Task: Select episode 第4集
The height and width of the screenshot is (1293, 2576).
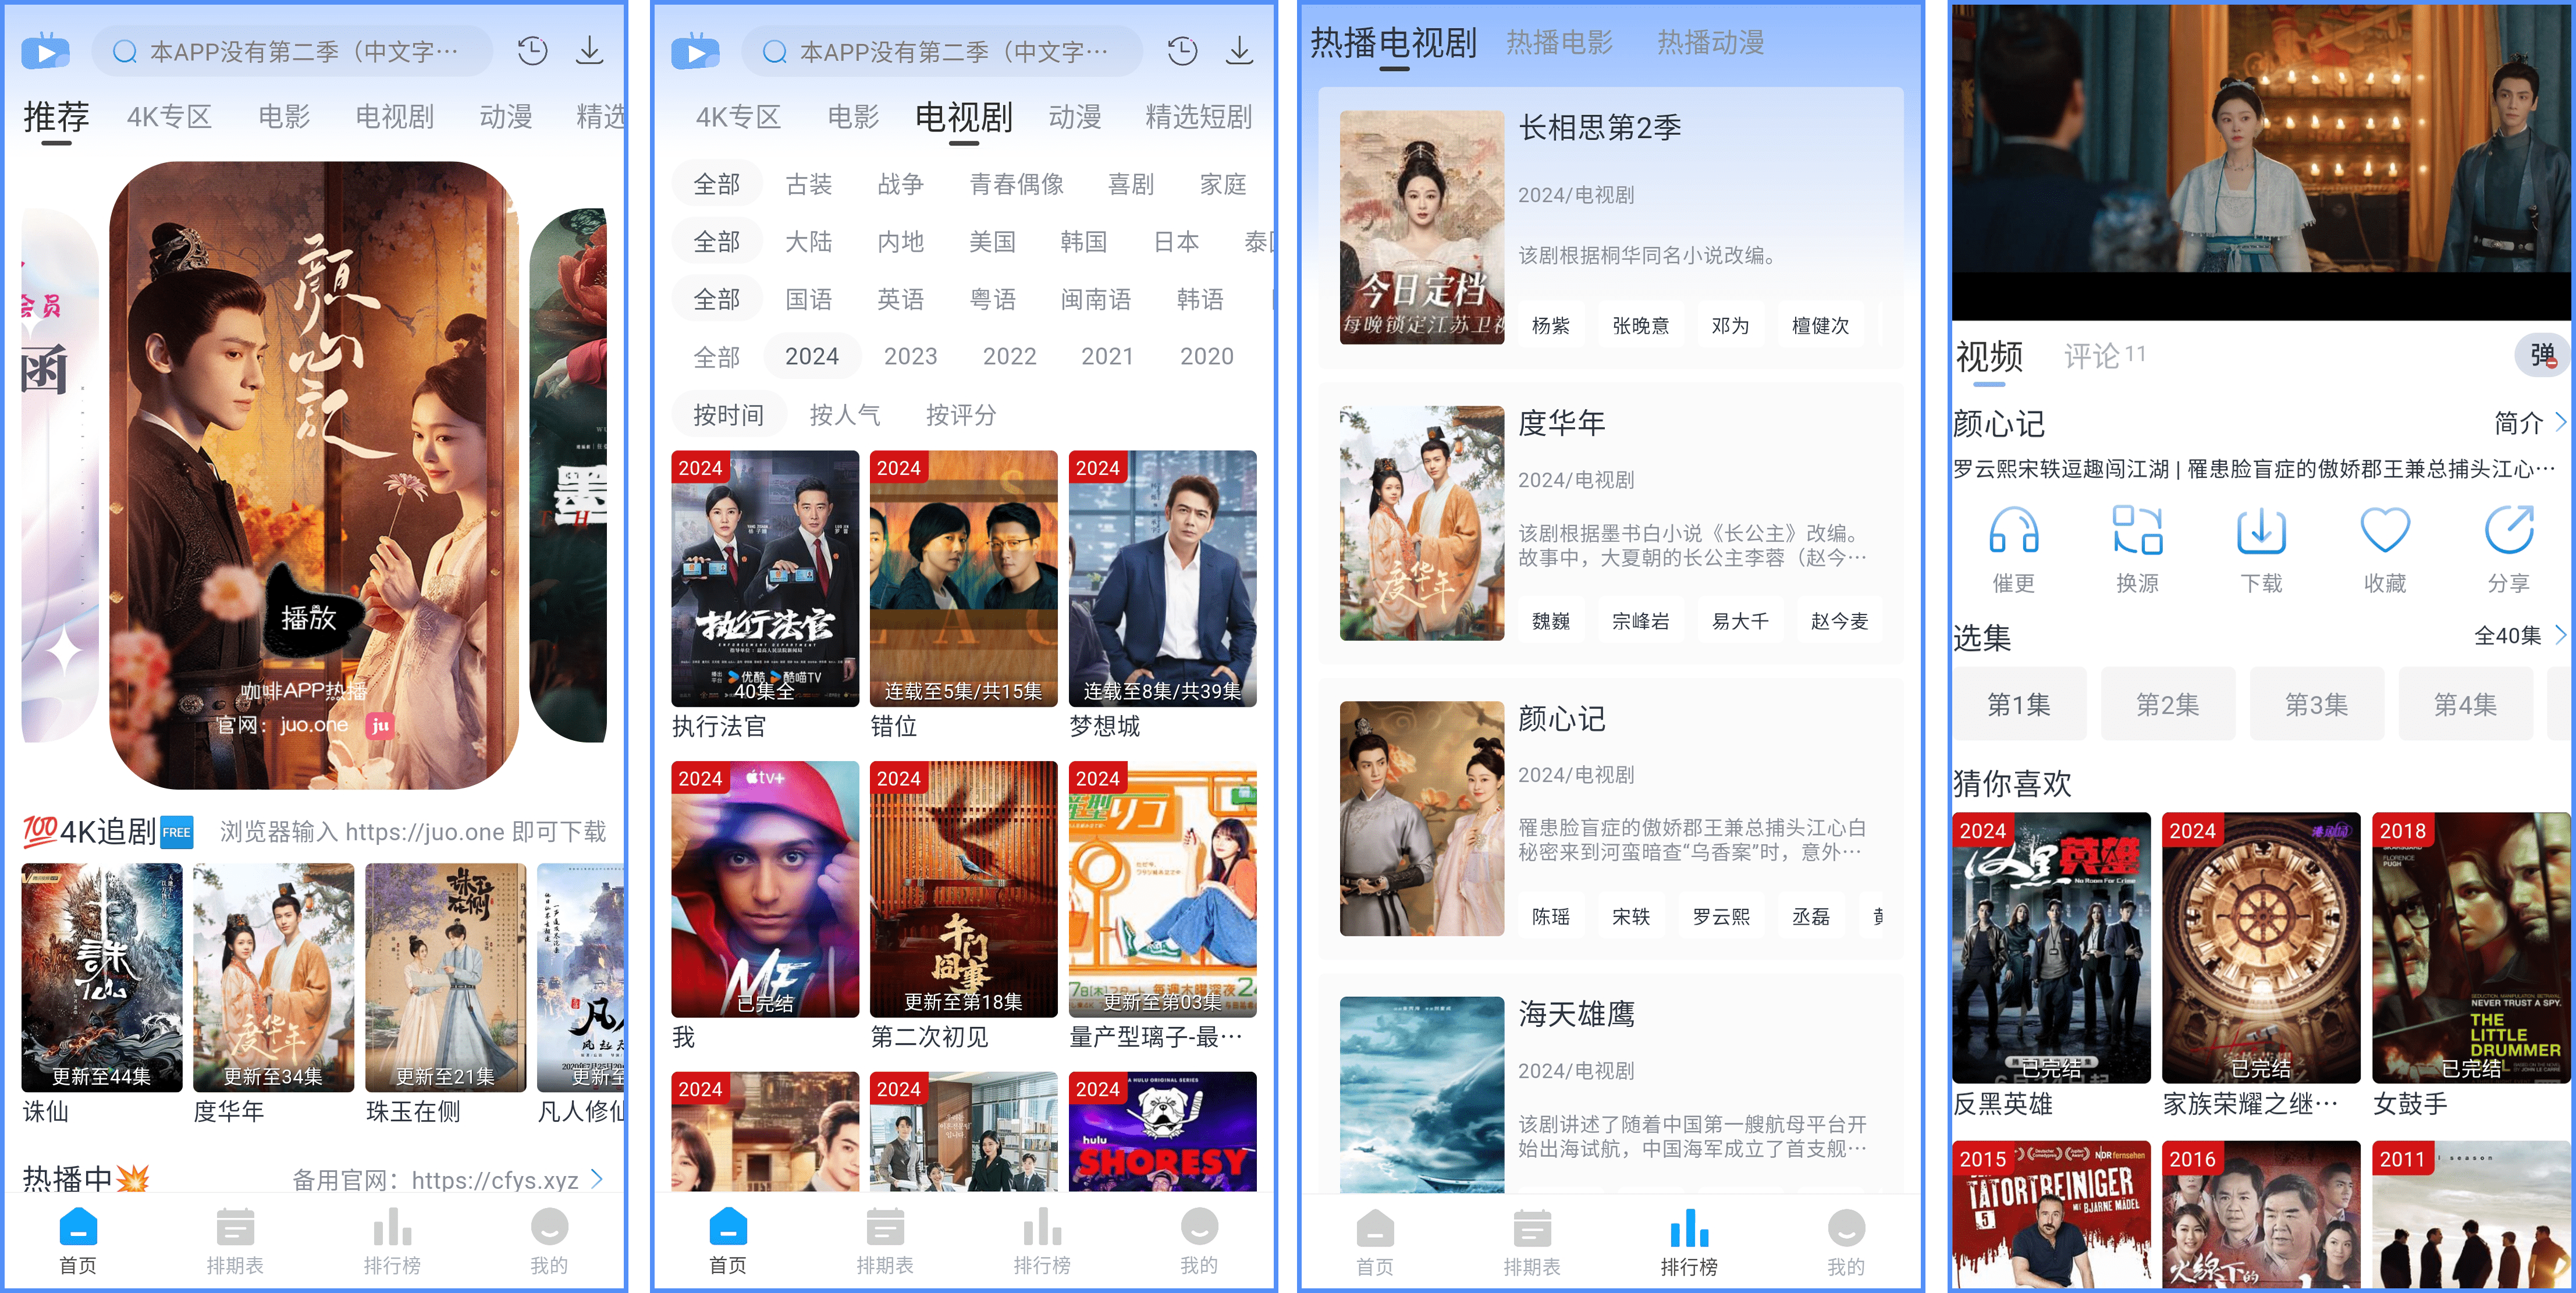Action: pos(2465,704)
